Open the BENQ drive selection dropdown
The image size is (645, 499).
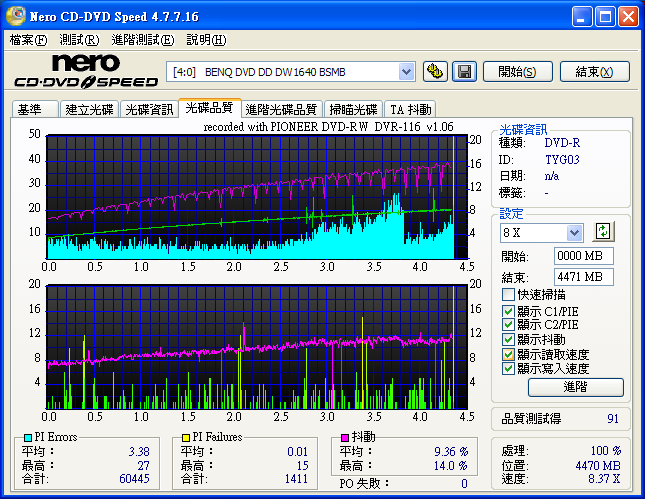(406, 71)
